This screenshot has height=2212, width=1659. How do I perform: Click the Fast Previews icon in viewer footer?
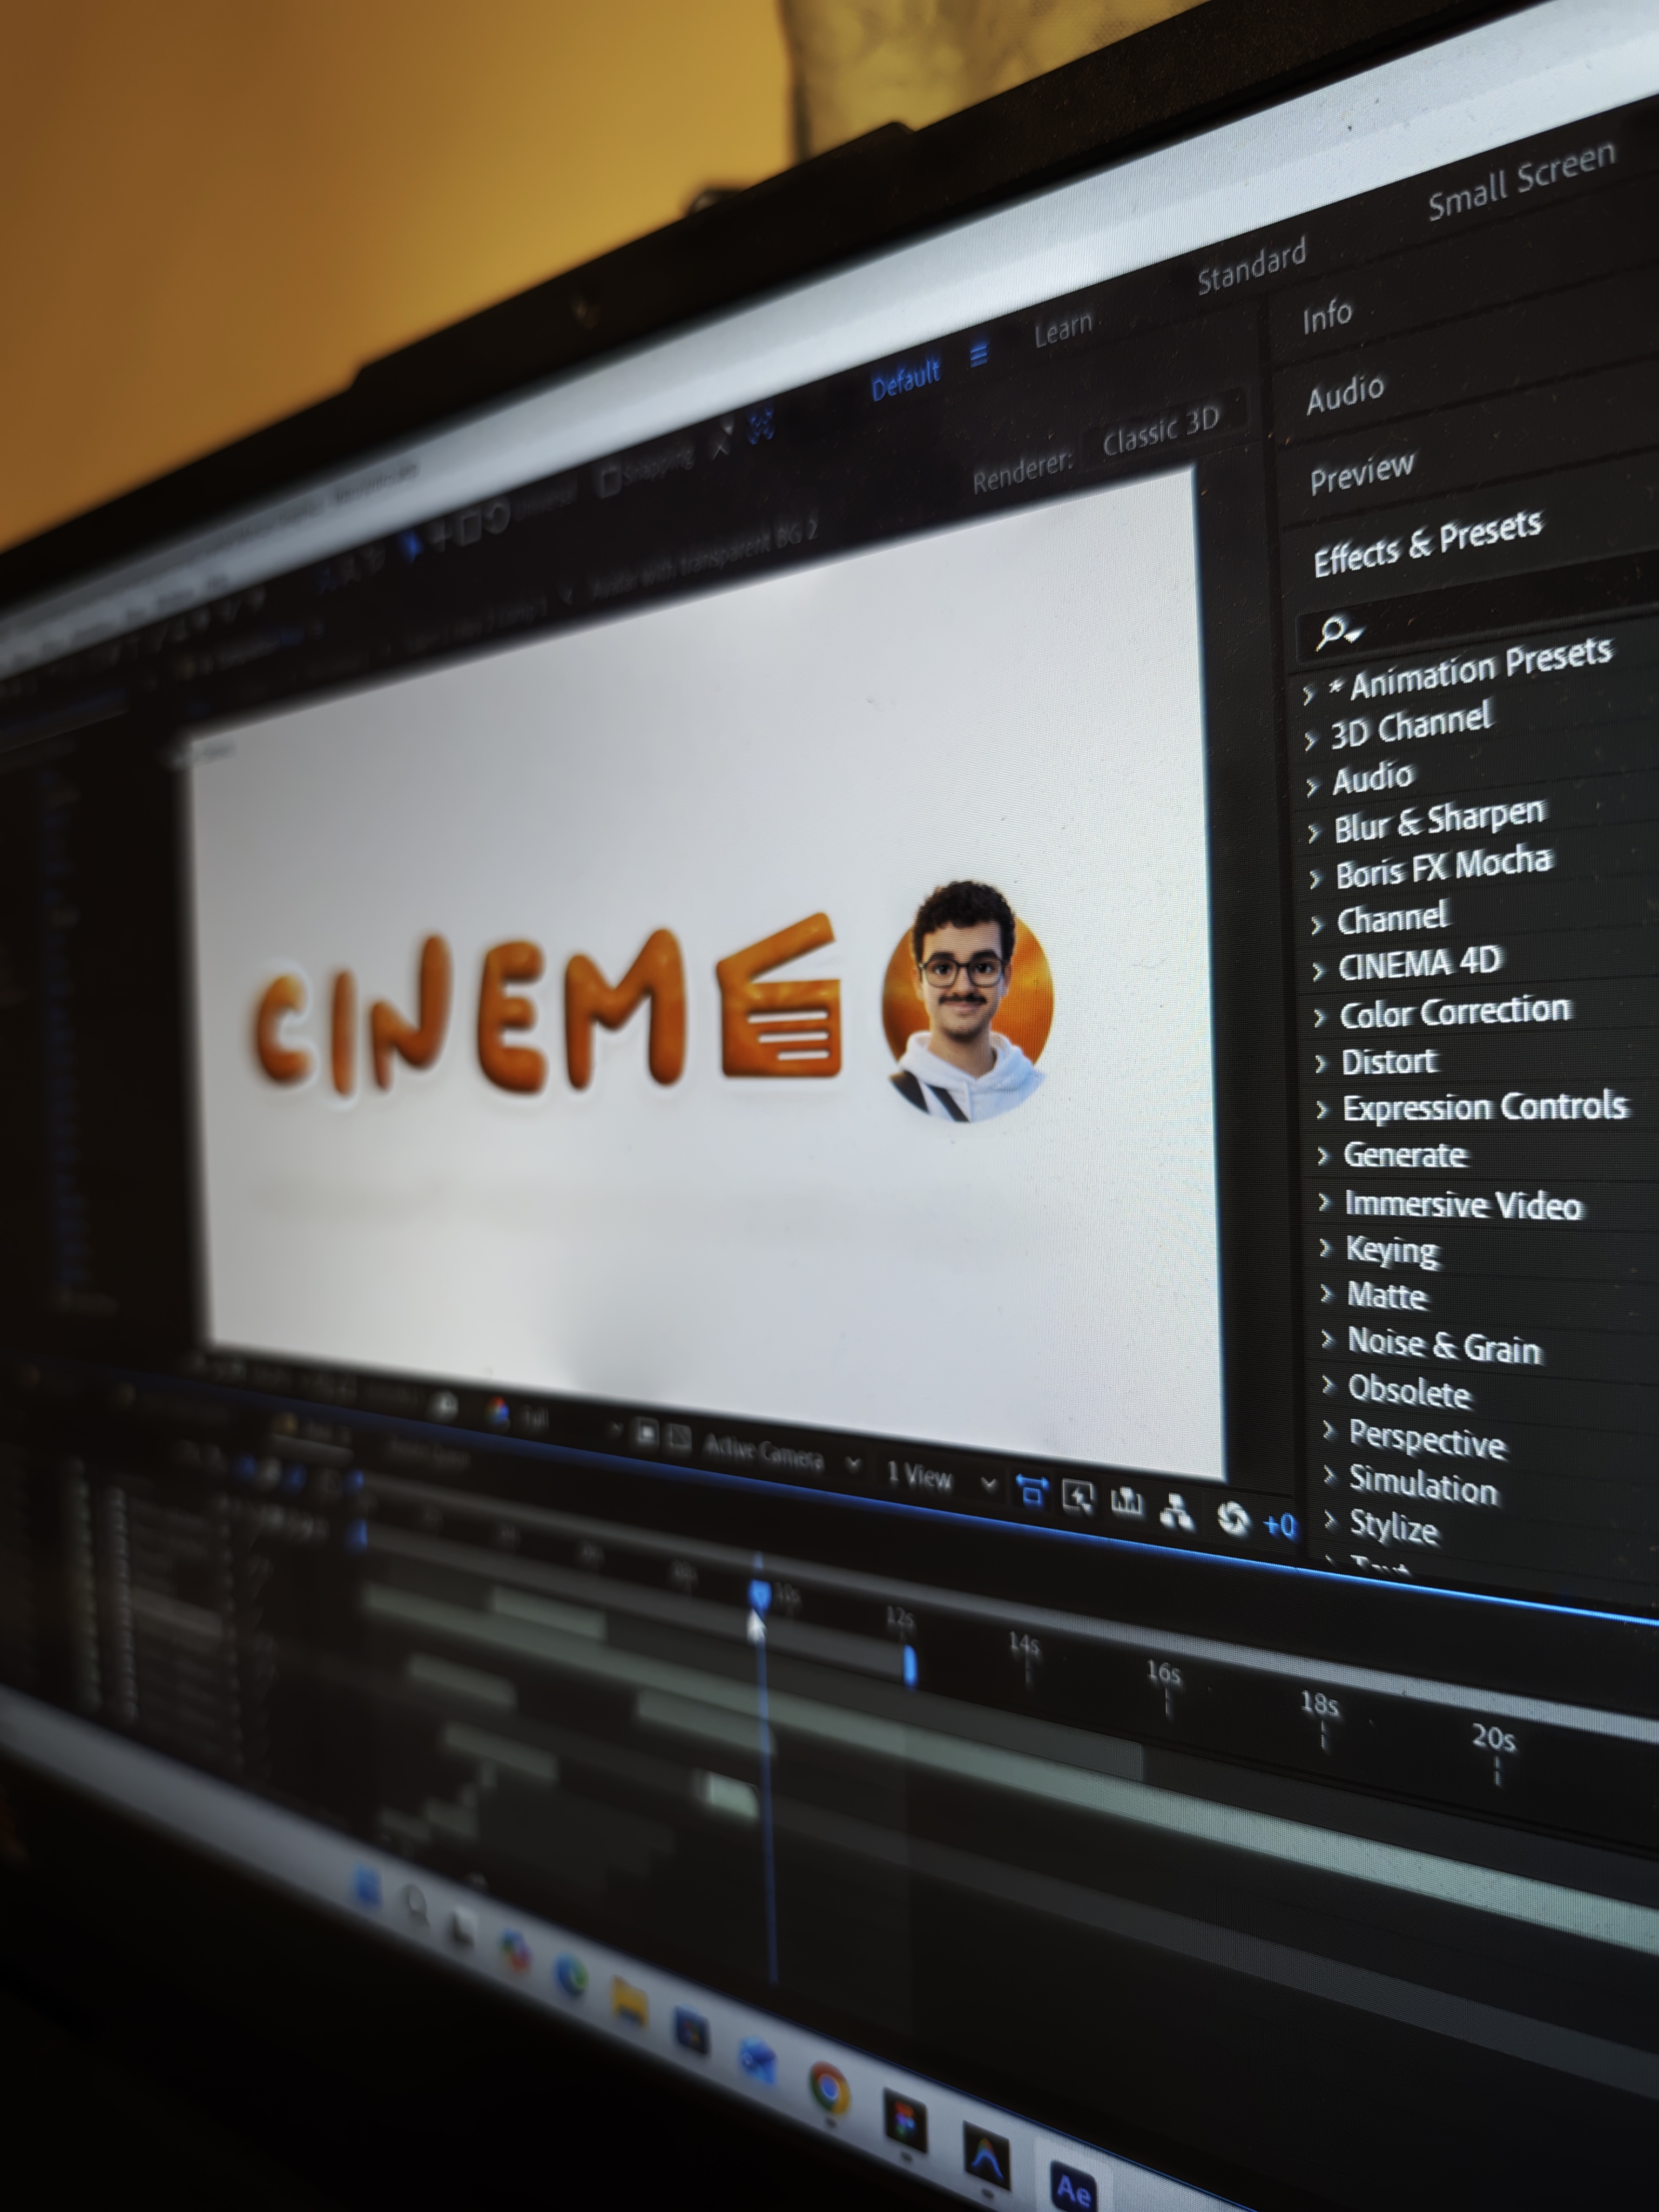[x=1079, y=1497]
